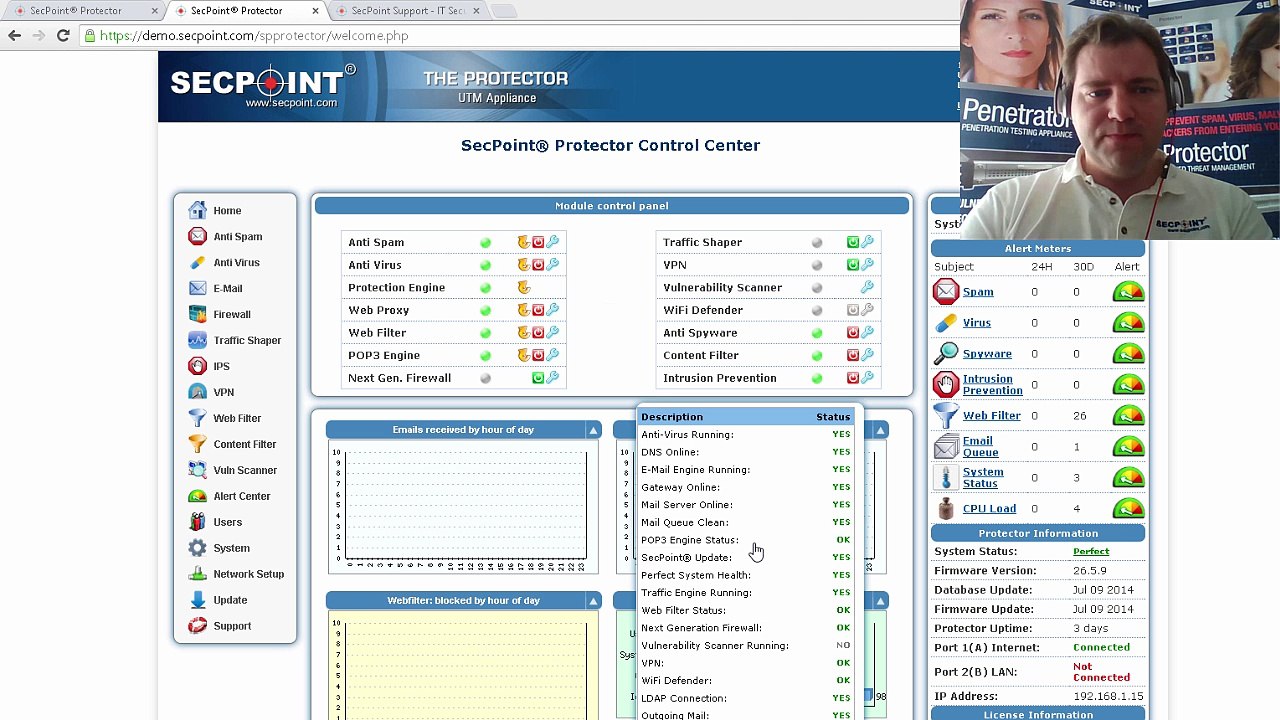Turn off Anti Virus module power button
Image resolution: width=1280 pixels, height=720 pixels.
[x=538, y=265]
